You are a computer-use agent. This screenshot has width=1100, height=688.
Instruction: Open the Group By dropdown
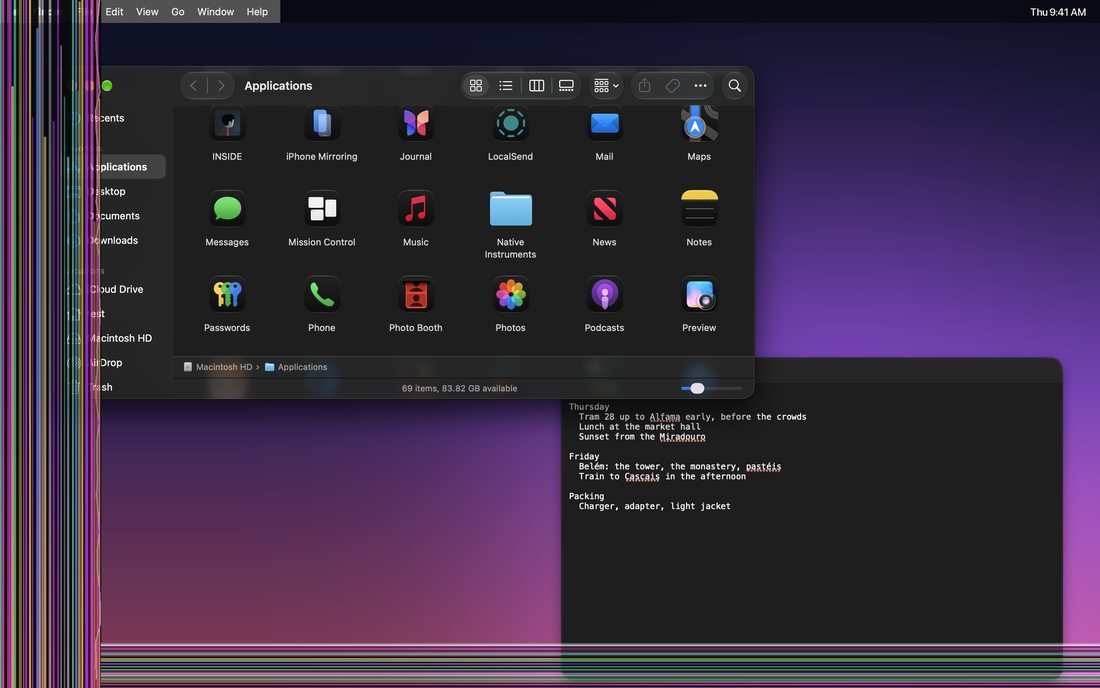point(606,86)
